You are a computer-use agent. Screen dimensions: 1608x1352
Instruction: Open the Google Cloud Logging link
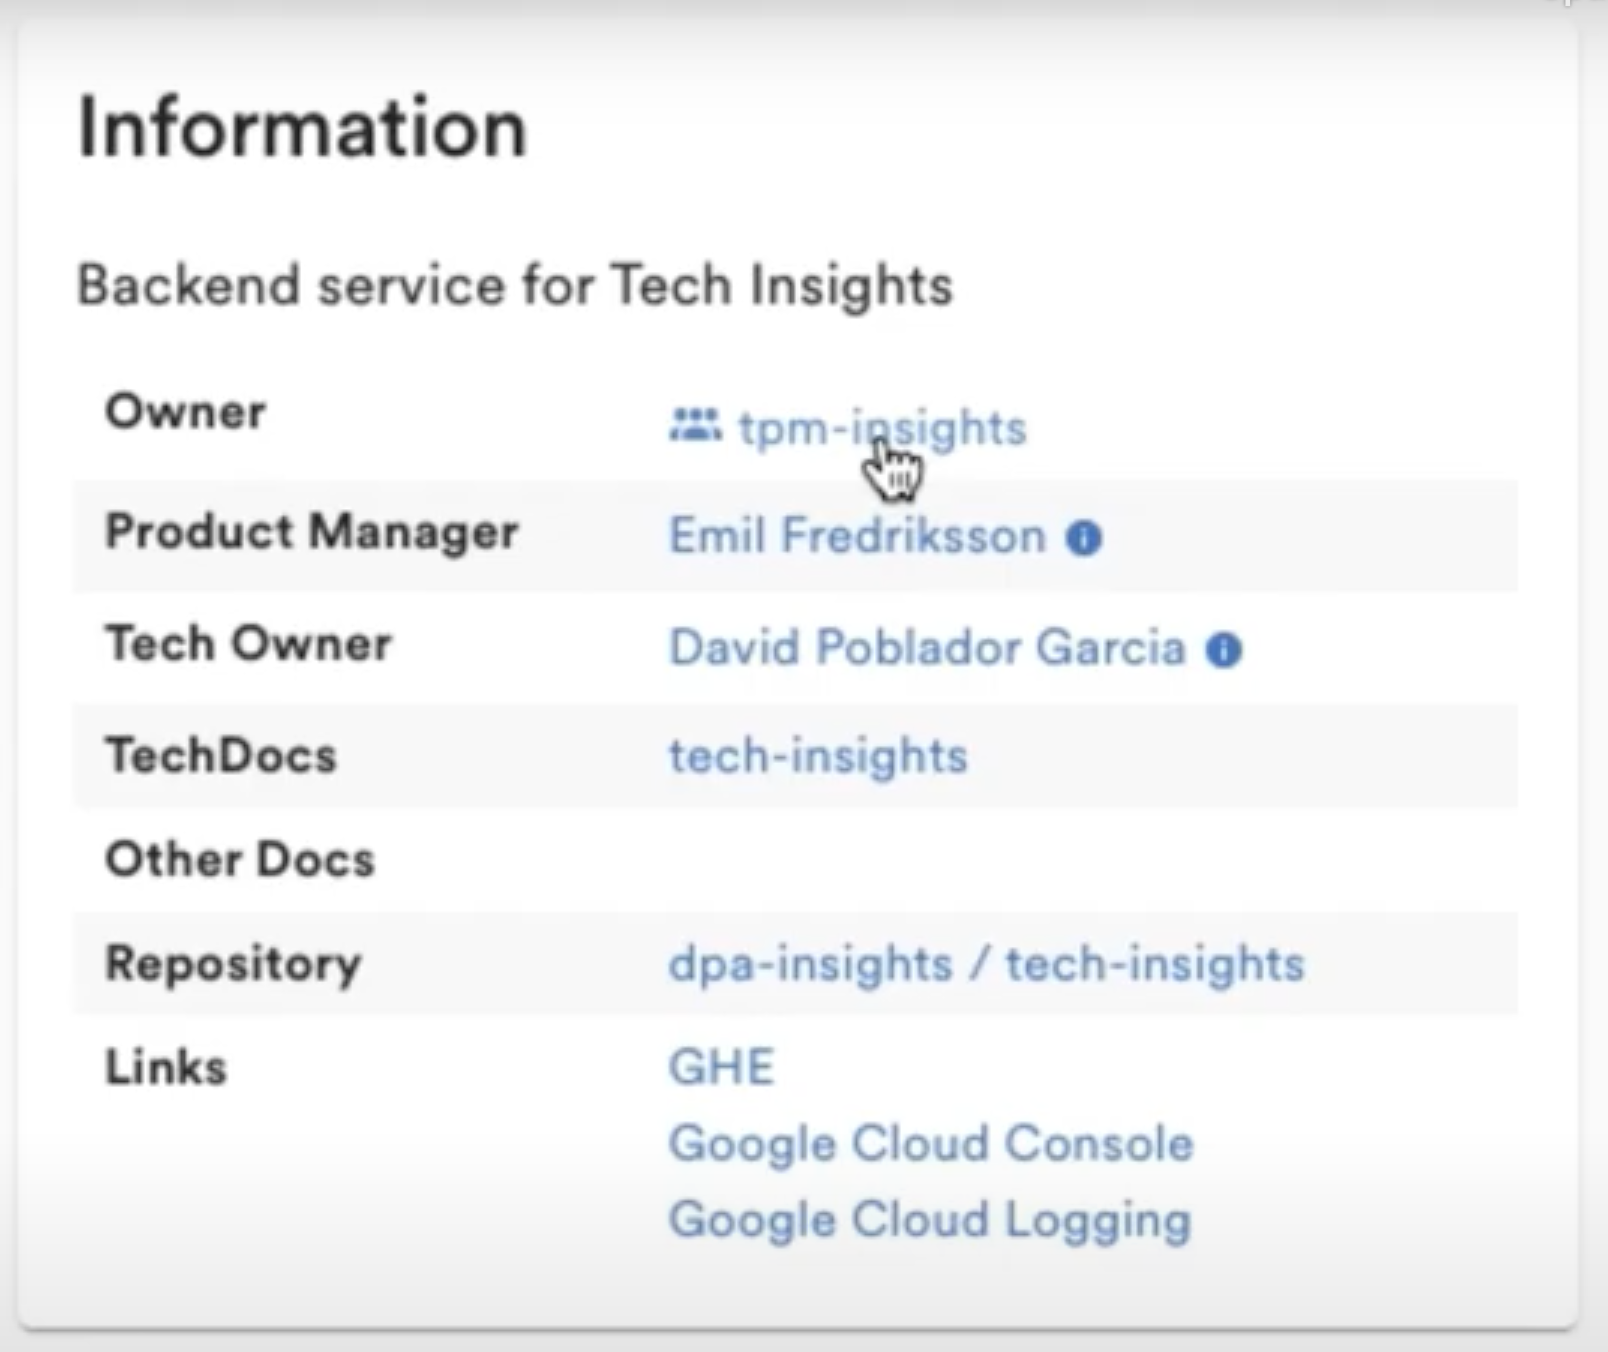[x=929, y=1219]
